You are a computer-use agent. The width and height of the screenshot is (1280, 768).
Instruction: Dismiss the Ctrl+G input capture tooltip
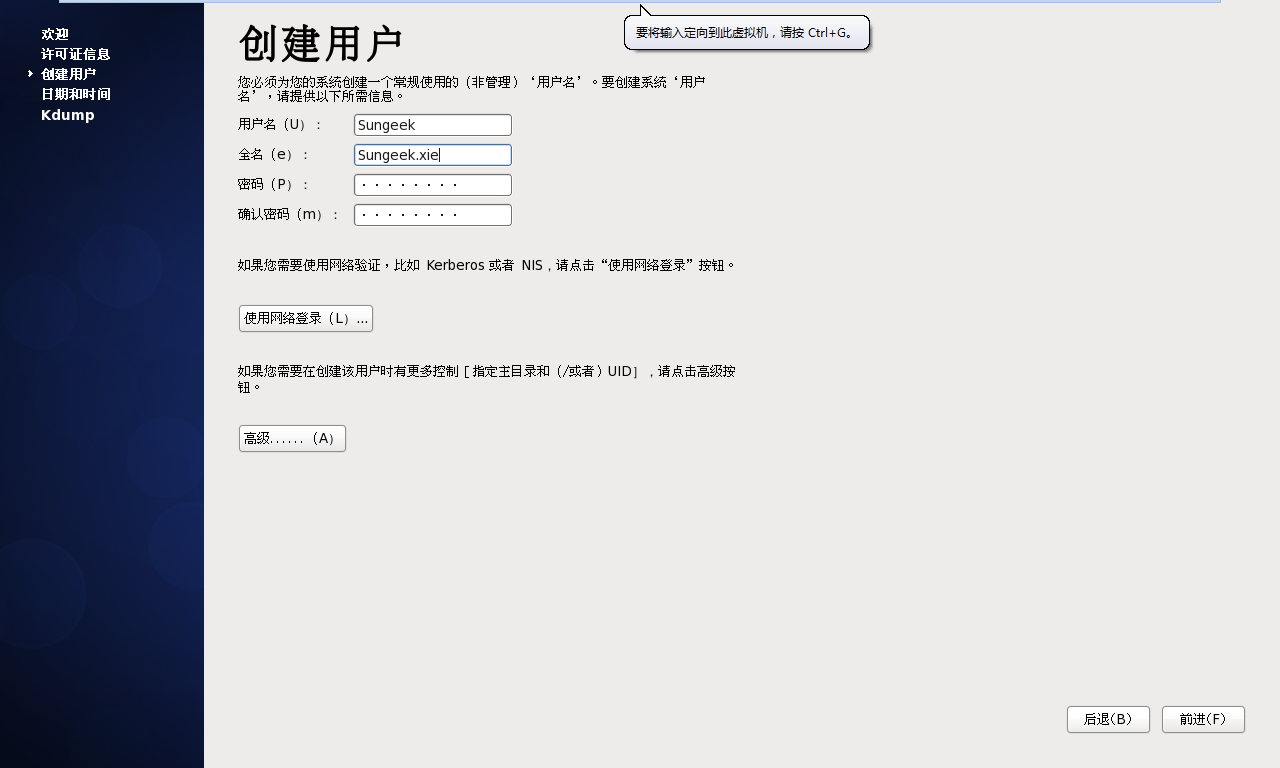click(x=746, y=32)
